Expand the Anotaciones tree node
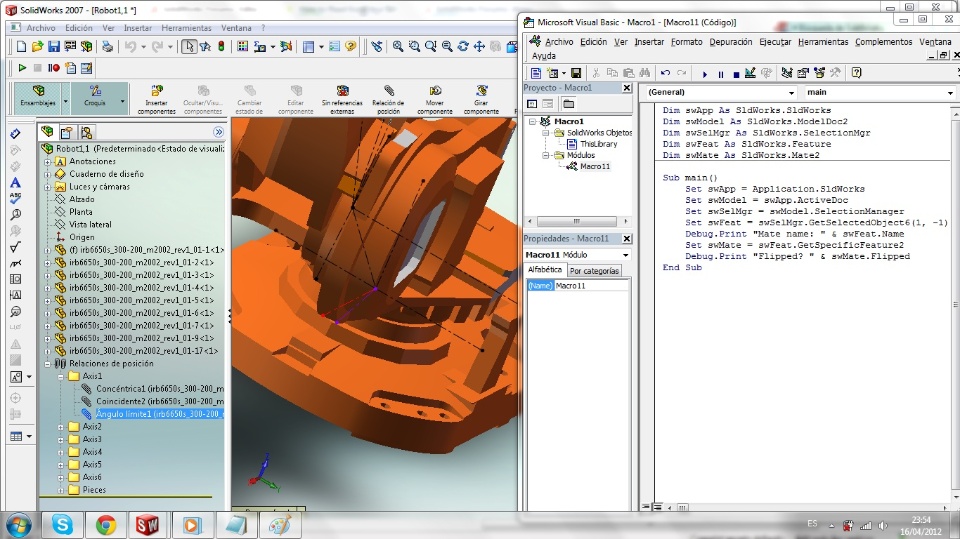The height and width of the screenshot is (539, 960). [47, 162]
